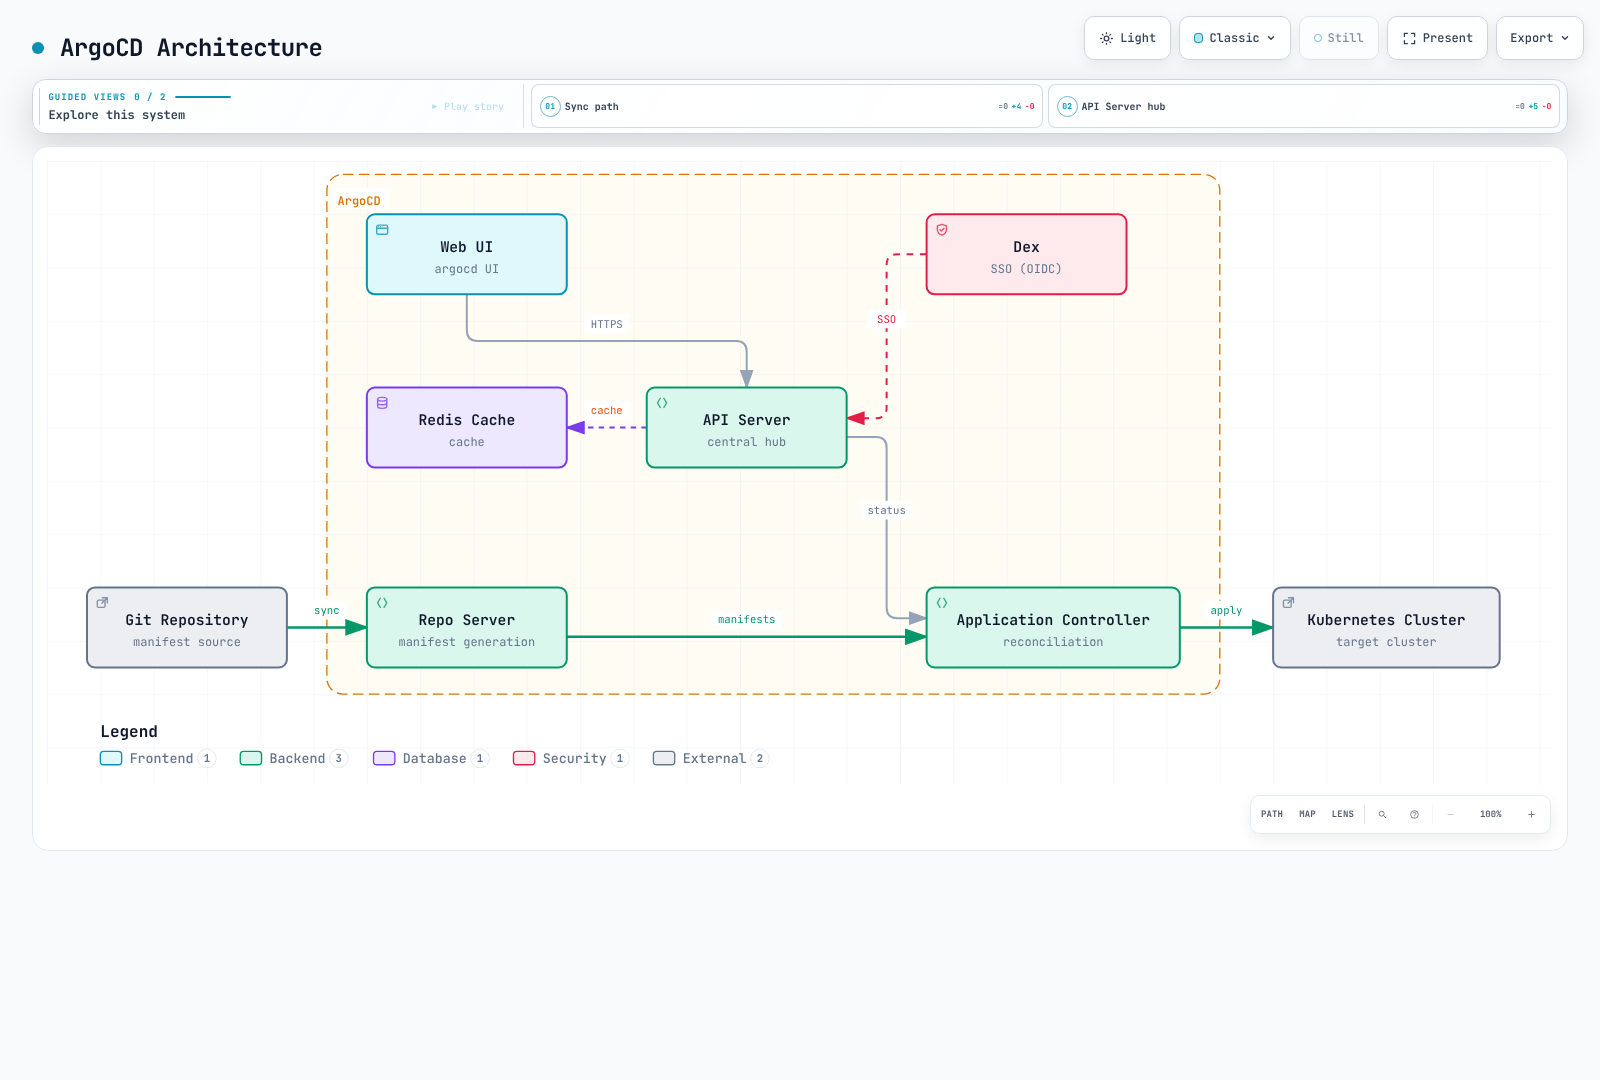Select the Sync path guided view

coord(786,106)
